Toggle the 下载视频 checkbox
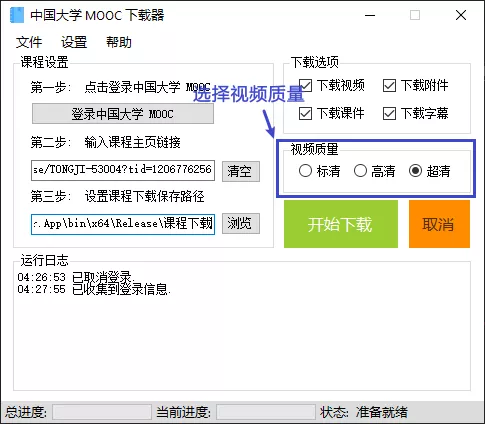This screenshot has height=424, width=485. [305, 86]
